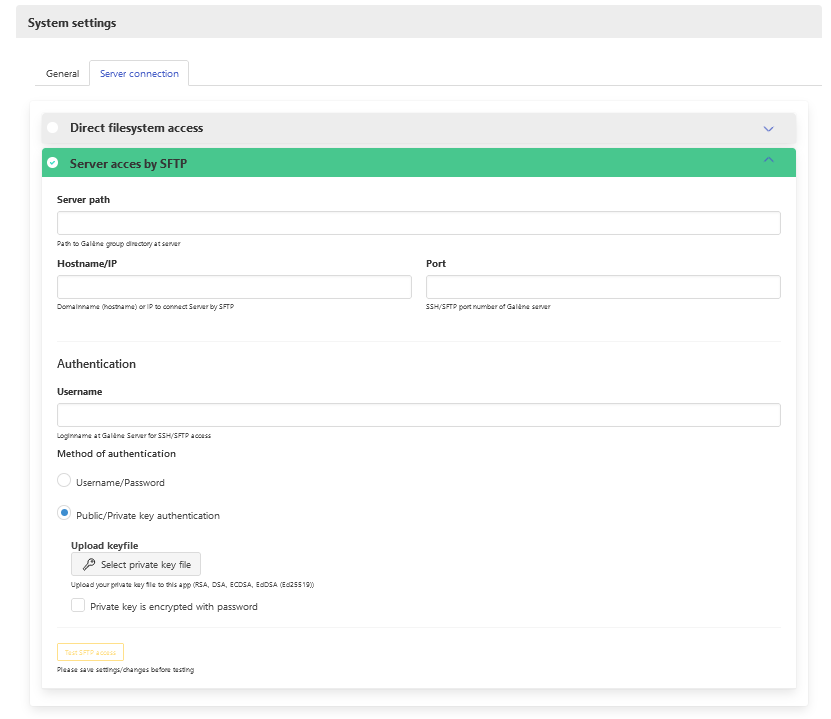Click the 'Loginname at Galène Server' hint
This screenshot has height=719, width=831.
[x=134, y=436]
